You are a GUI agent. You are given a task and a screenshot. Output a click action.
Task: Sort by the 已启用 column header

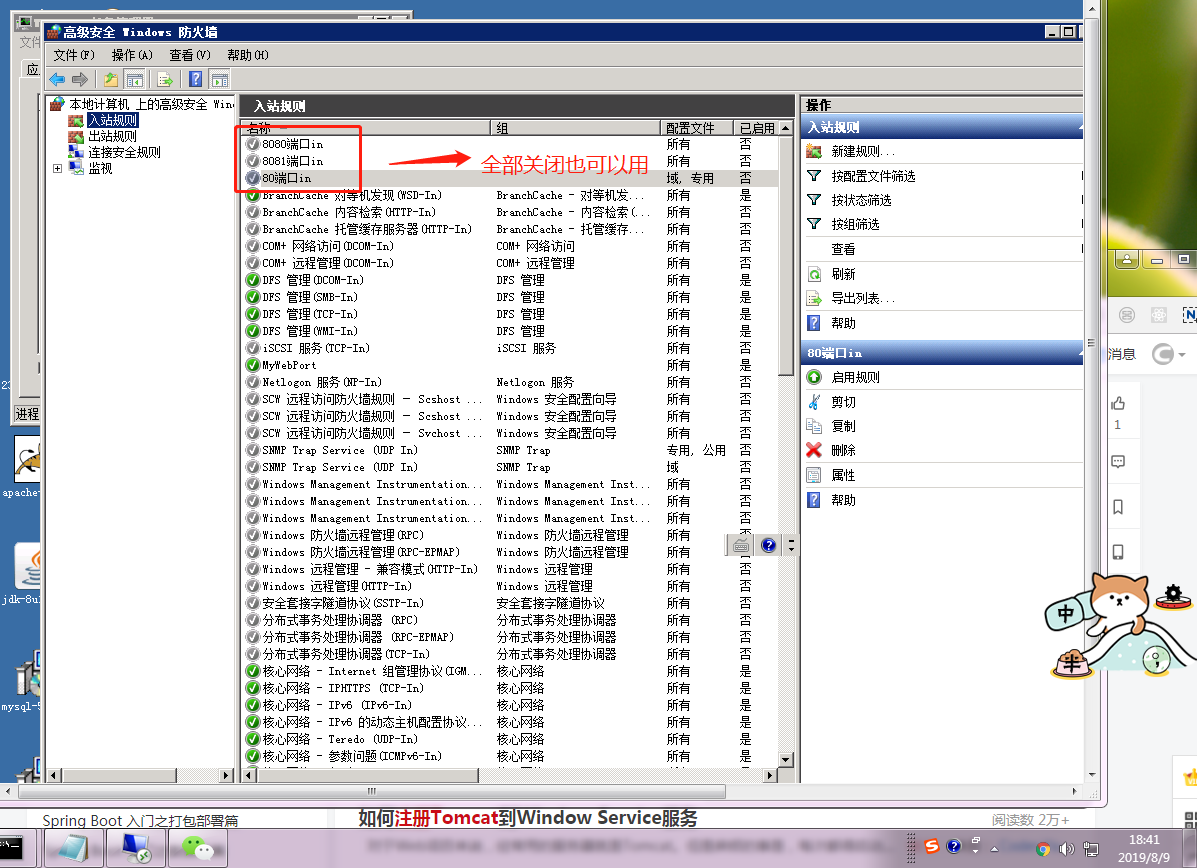coord(756,127)
